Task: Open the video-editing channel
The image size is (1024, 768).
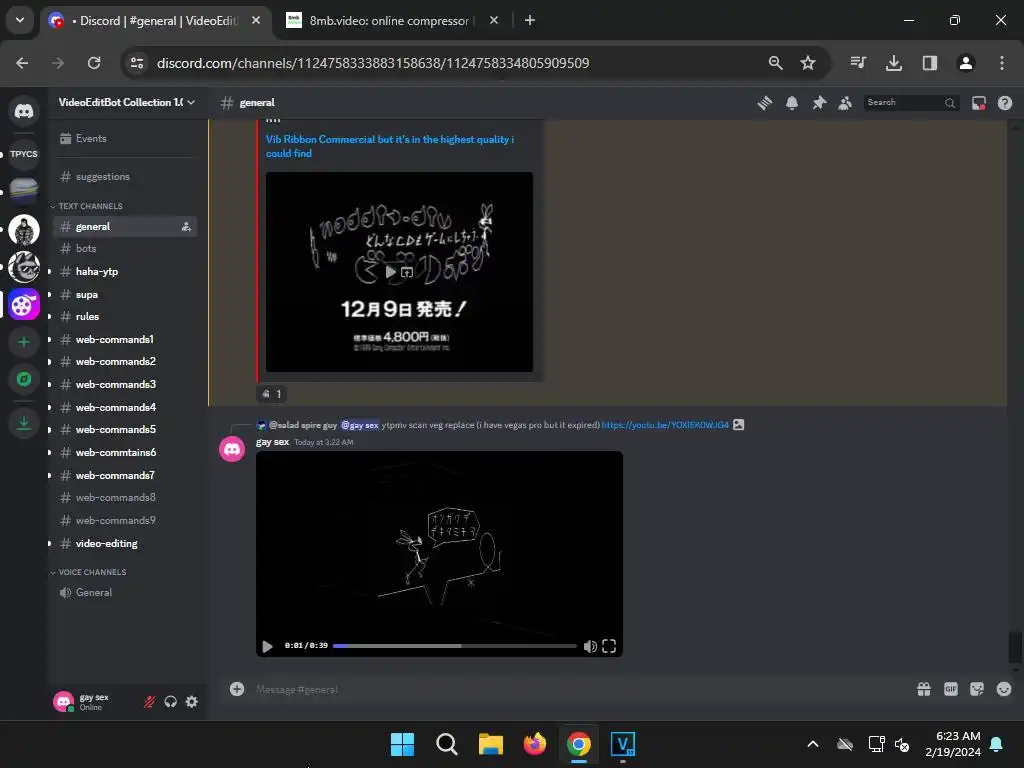Action: 125,543
